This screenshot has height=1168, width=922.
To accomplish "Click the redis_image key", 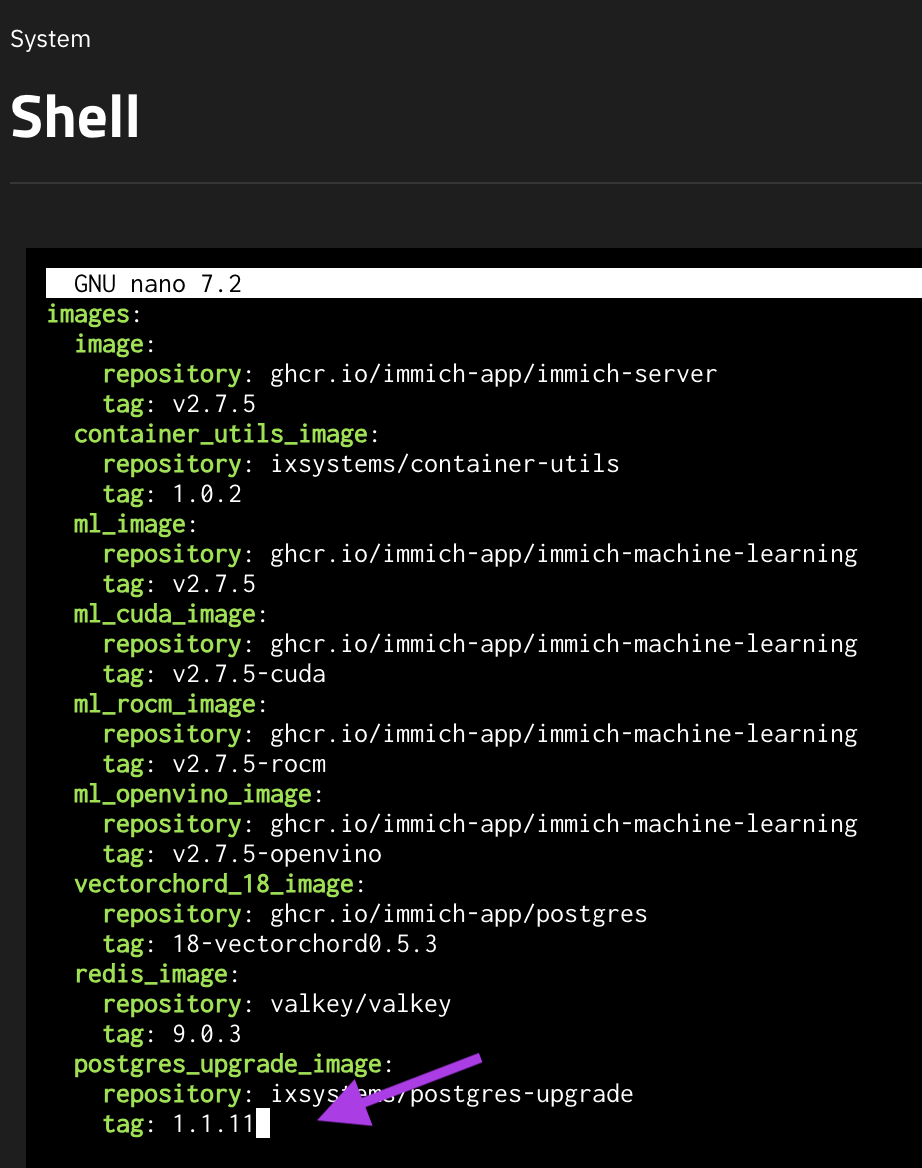I will [x=151, y=974].
